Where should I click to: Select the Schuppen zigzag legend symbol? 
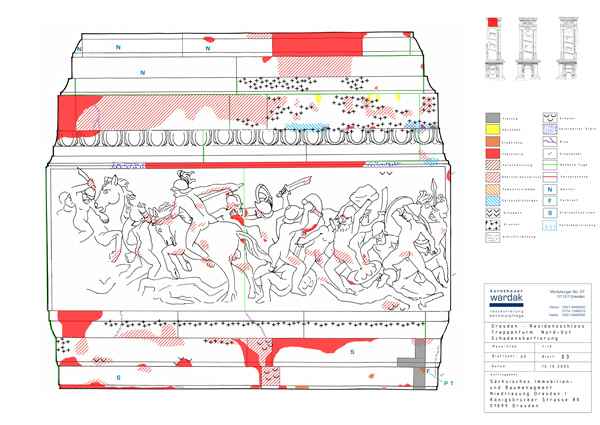491,213
